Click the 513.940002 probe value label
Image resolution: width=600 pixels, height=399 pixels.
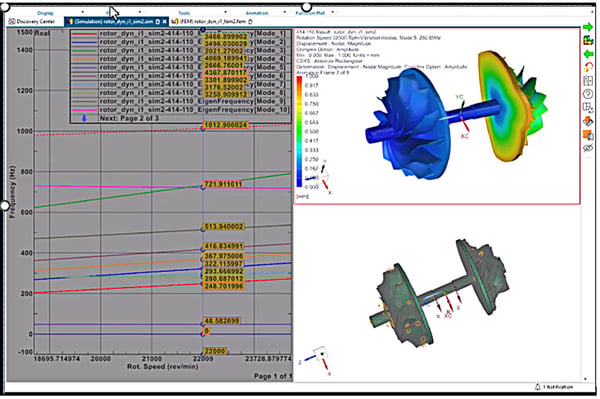coord(223,227)
